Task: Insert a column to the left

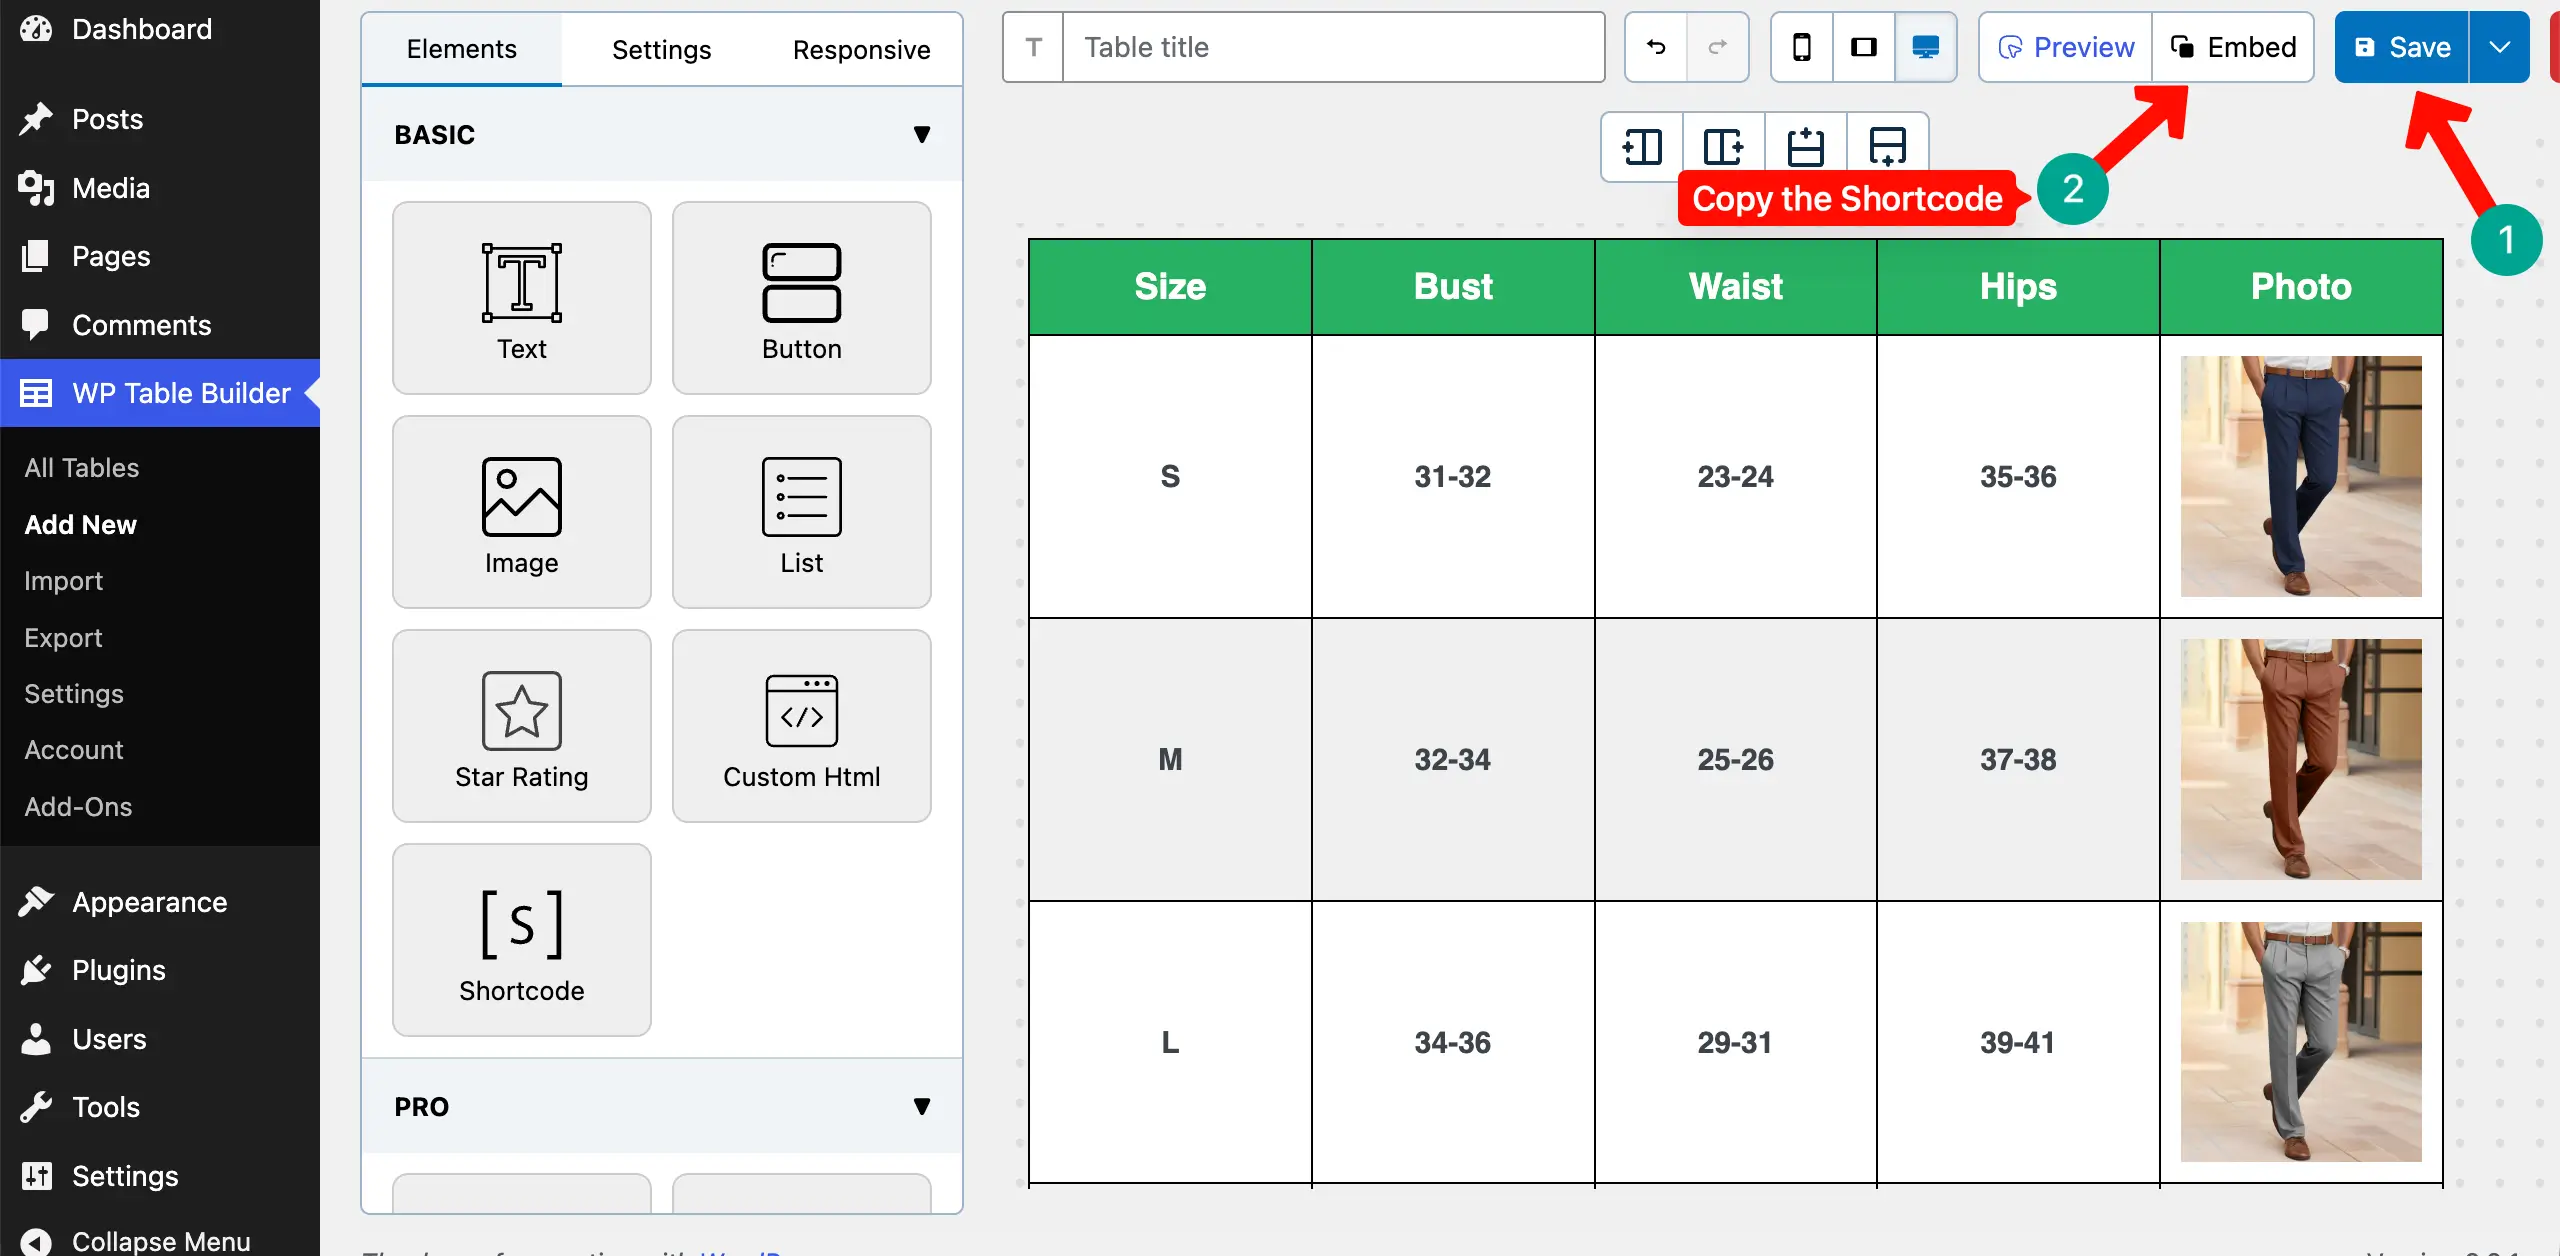Action: 1642,146
